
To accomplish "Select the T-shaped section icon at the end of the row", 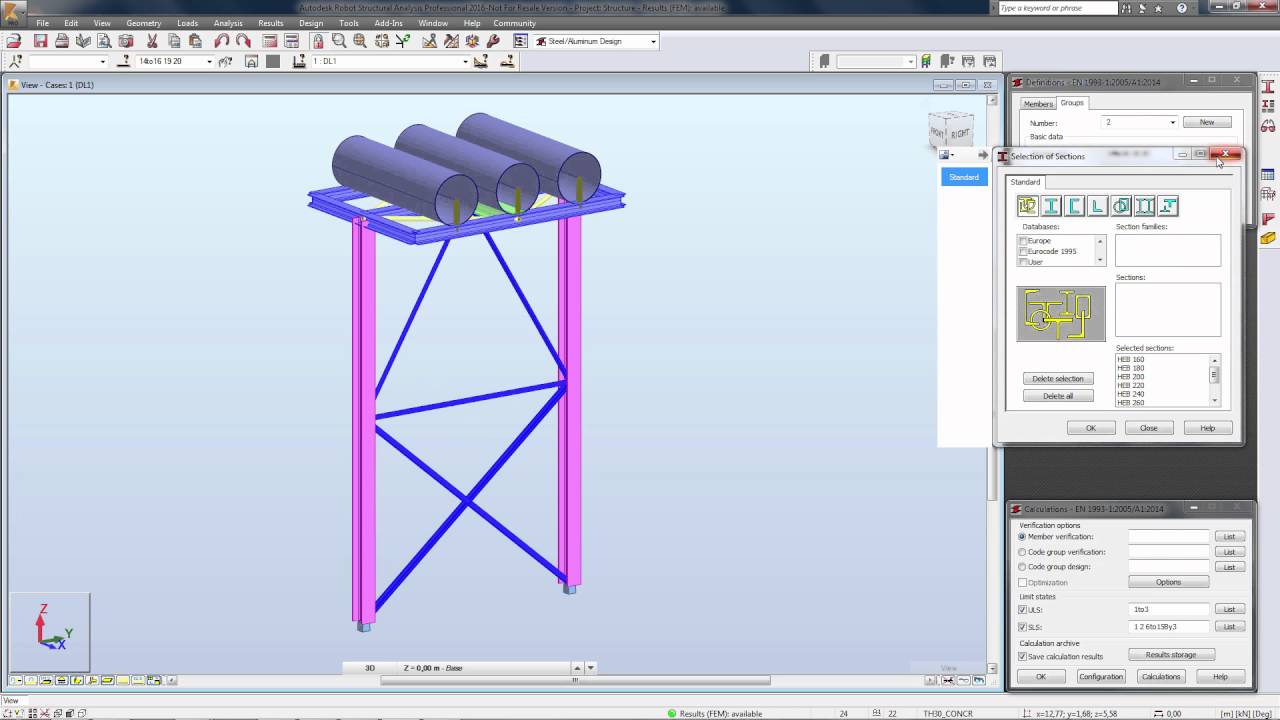I will (1168, 206).
